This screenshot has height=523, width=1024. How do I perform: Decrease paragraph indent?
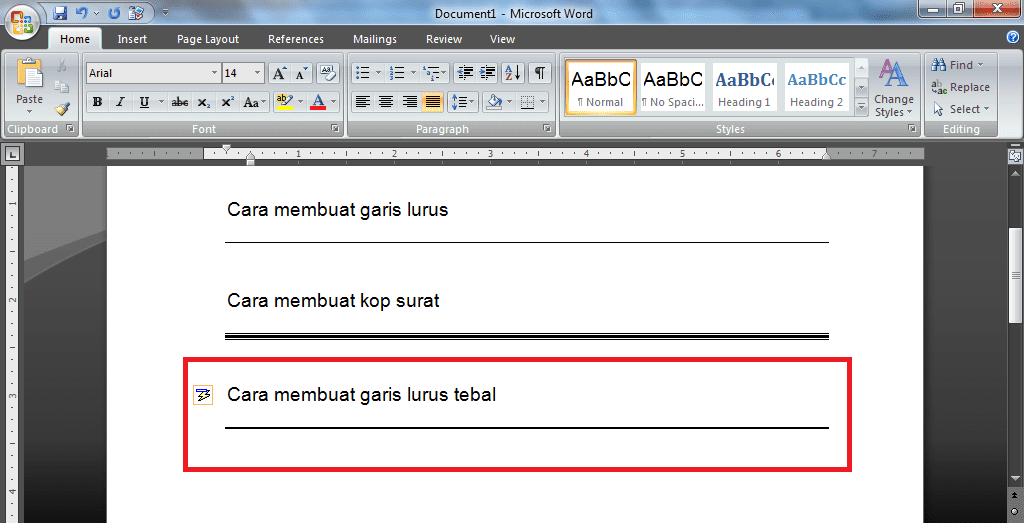point(464,73)
